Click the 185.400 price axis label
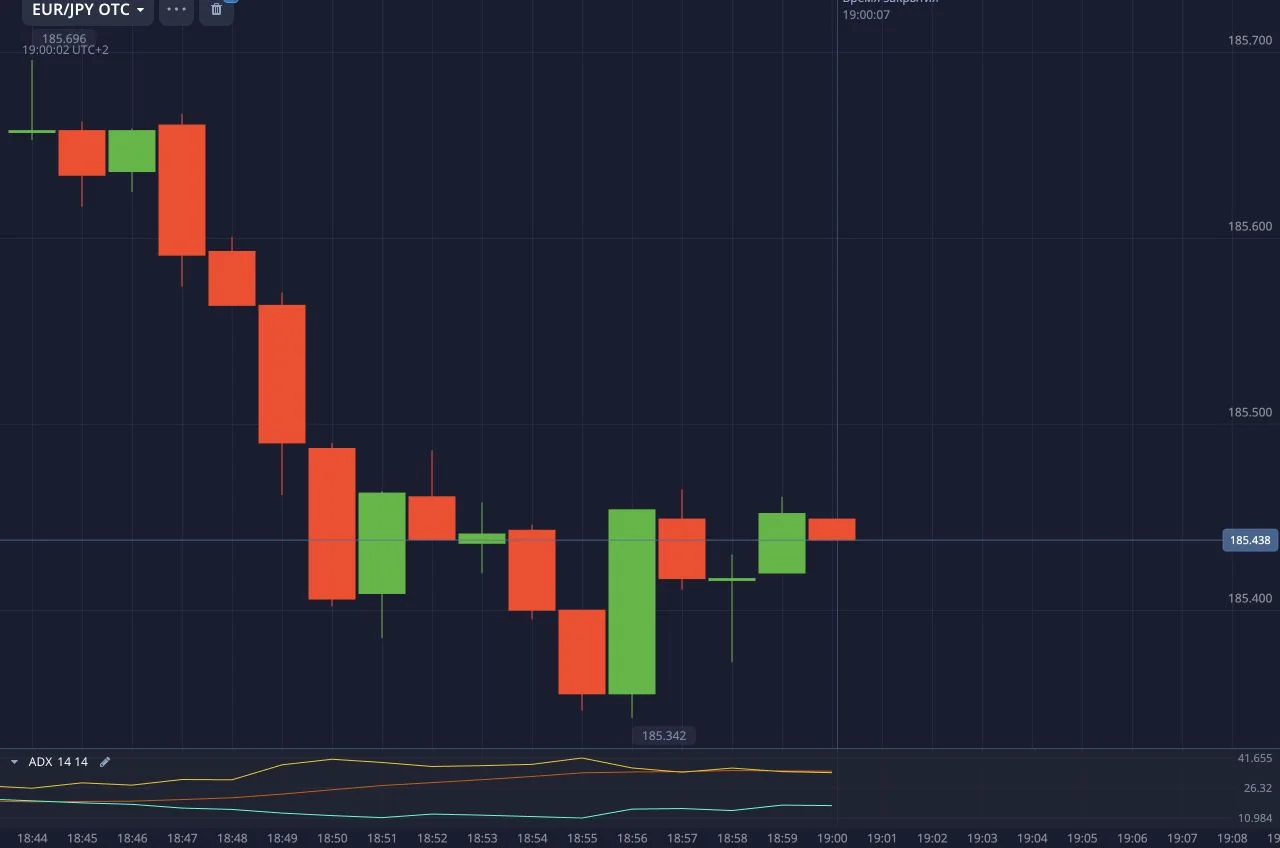 pos(1250,599)
